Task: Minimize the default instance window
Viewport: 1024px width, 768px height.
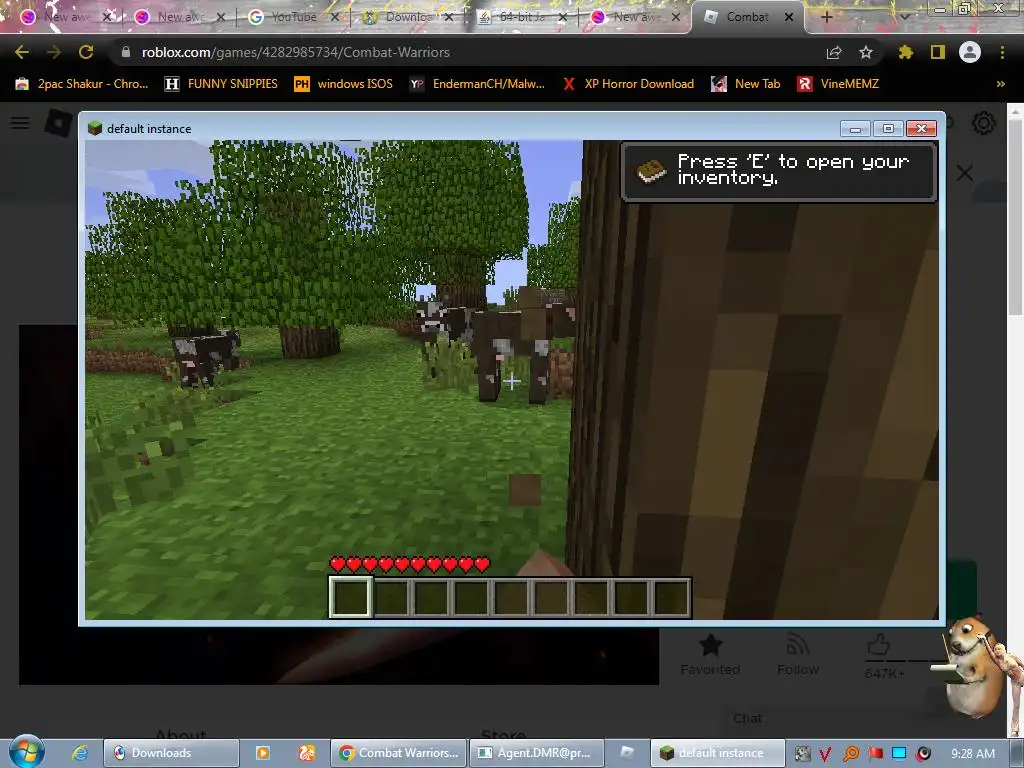Action: [x=855, y=129]
